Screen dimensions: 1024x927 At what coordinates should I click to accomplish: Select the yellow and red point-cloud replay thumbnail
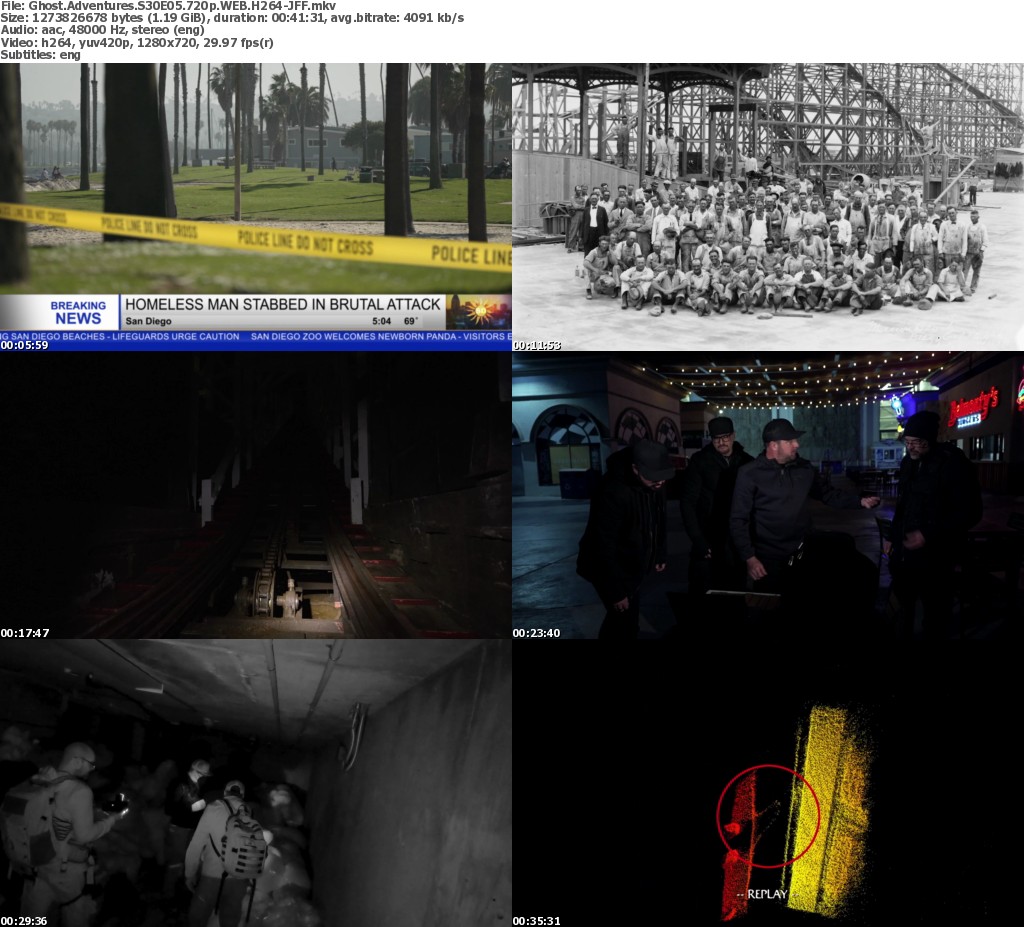[x=767, y=783]
